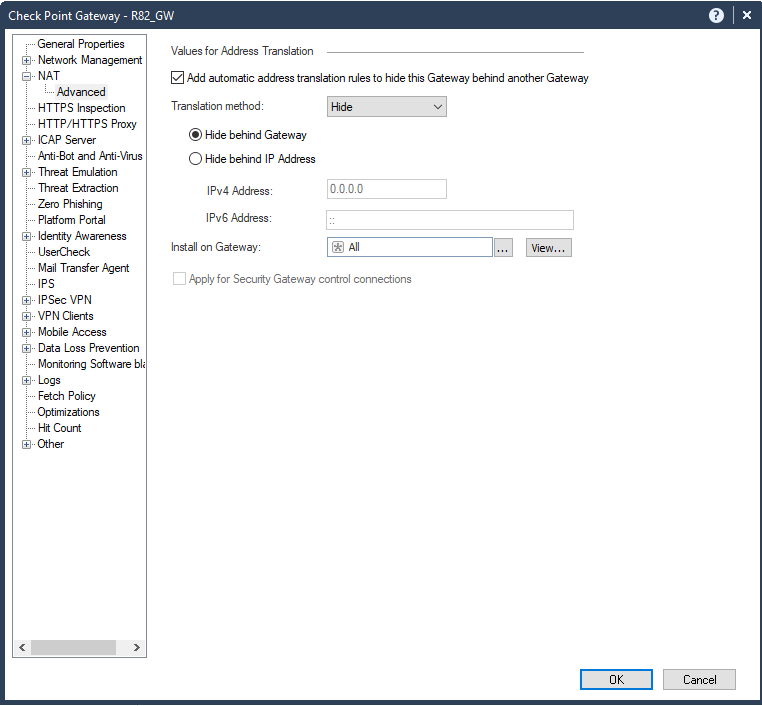Expand the Identity Awareness node
762x706 pixels.
click(26, 237)
